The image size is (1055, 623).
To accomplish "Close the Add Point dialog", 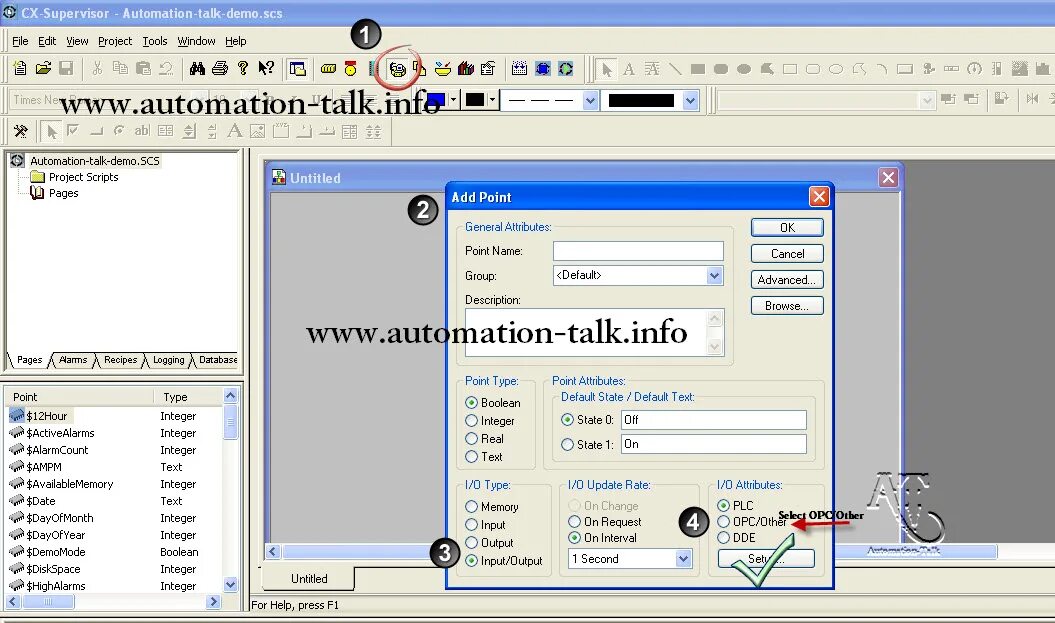I will [x=818, y=196].
